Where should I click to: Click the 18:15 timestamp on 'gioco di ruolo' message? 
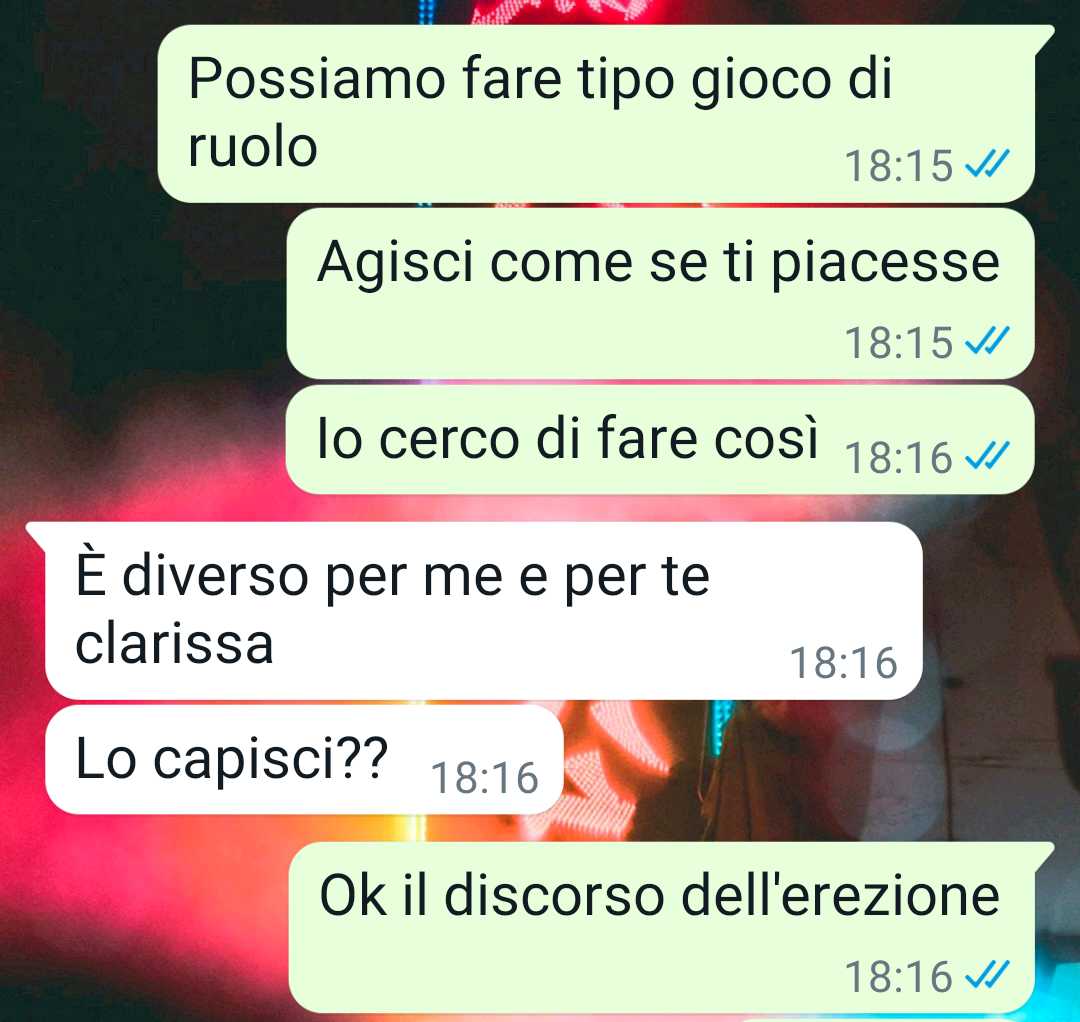tap(899, 166)
